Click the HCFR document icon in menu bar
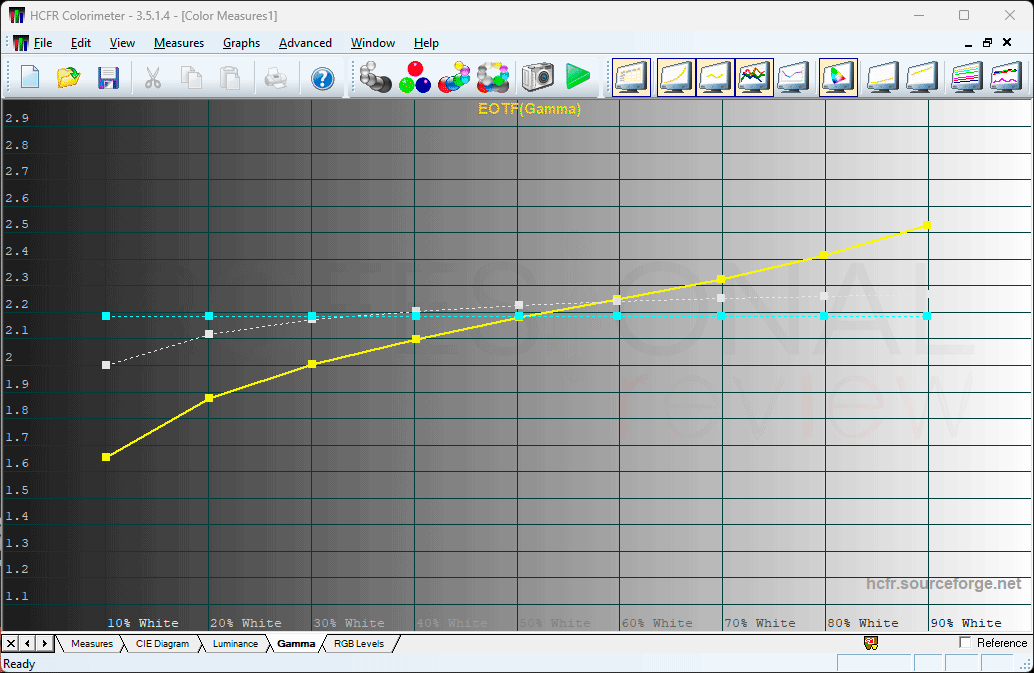Screen dimensions: 1034x673 [x=21, y=43]
